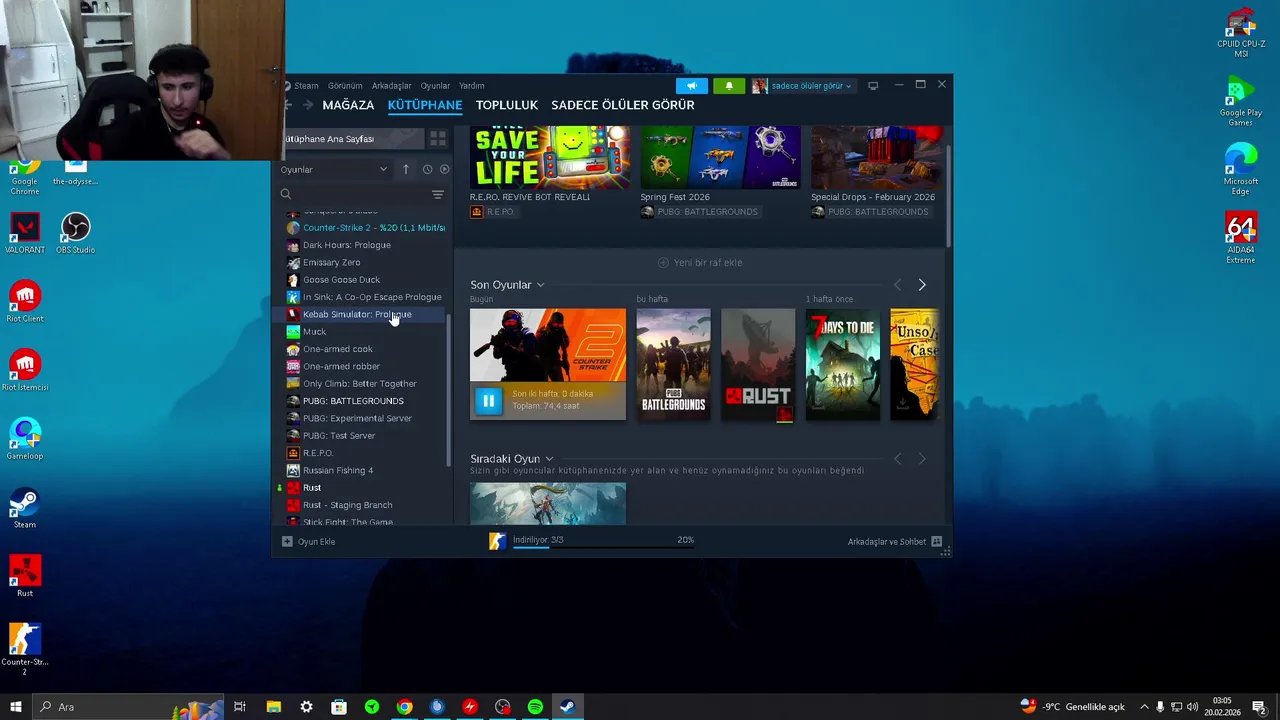The image size is (1280, 720).
Task: Select PUBG: Test Server in library list
Action: 339,436
